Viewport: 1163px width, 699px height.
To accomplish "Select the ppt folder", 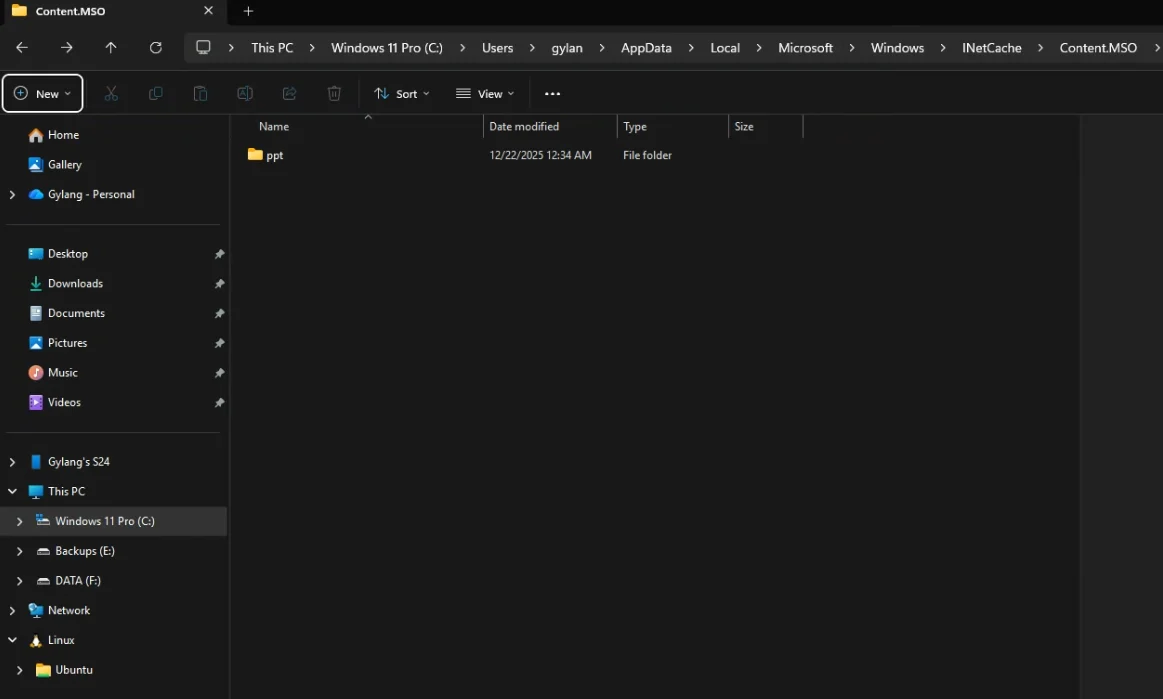I will 266,155.
